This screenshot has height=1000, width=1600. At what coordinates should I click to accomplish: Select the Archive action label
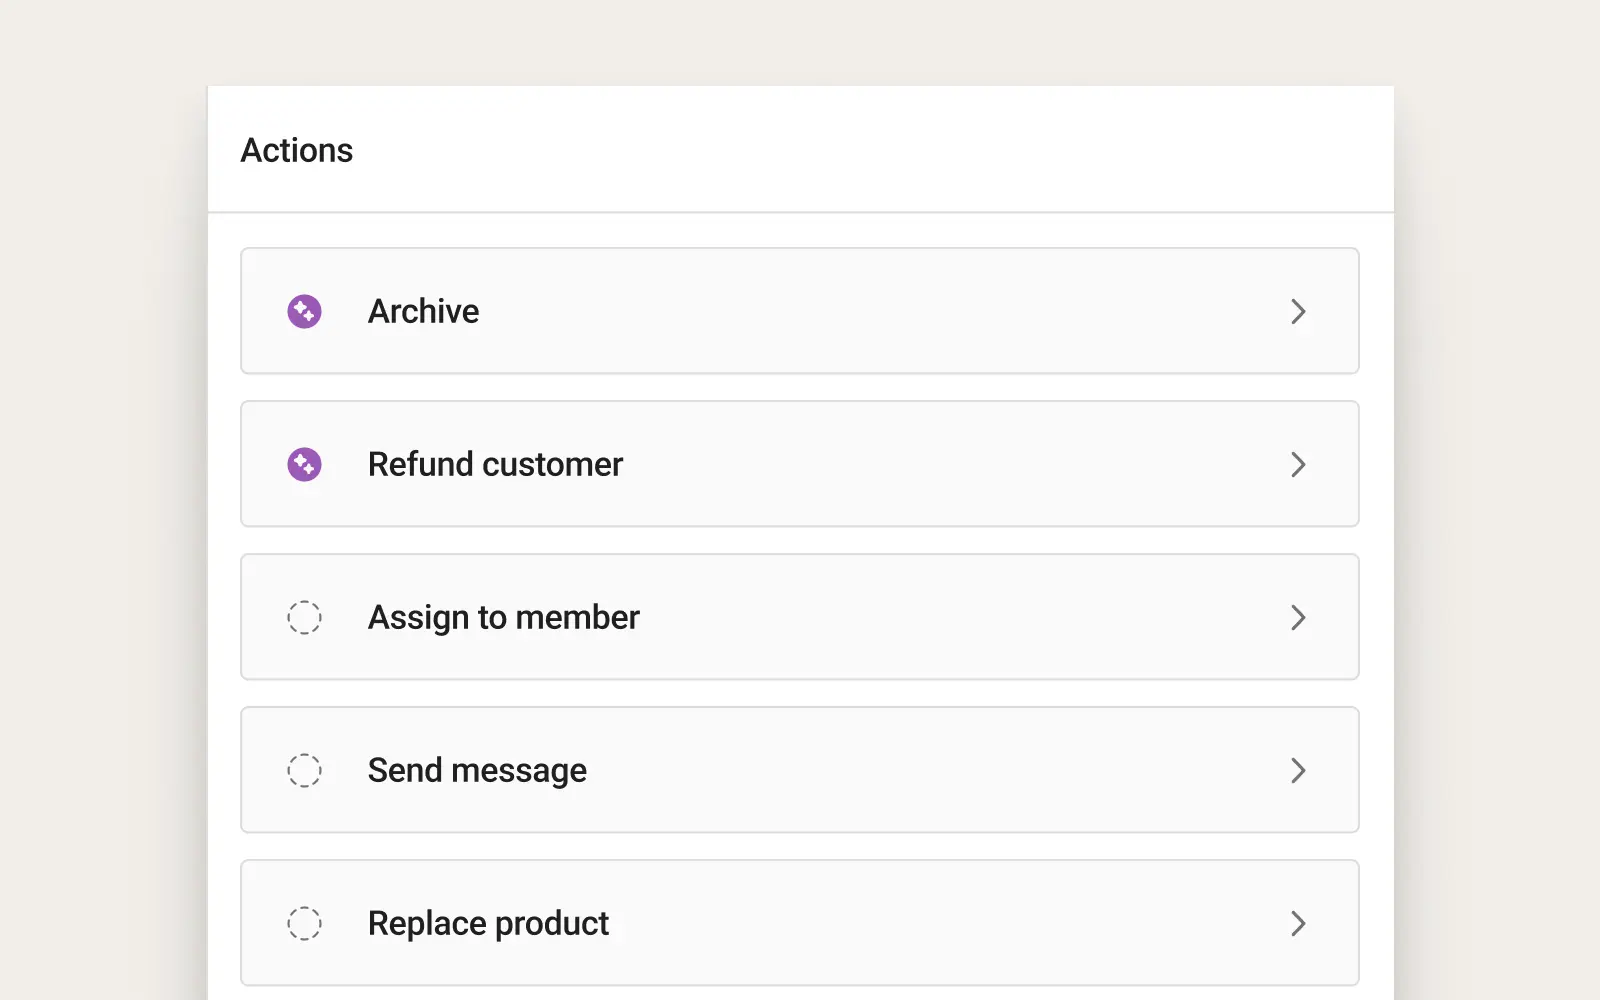tap(423, 311)
